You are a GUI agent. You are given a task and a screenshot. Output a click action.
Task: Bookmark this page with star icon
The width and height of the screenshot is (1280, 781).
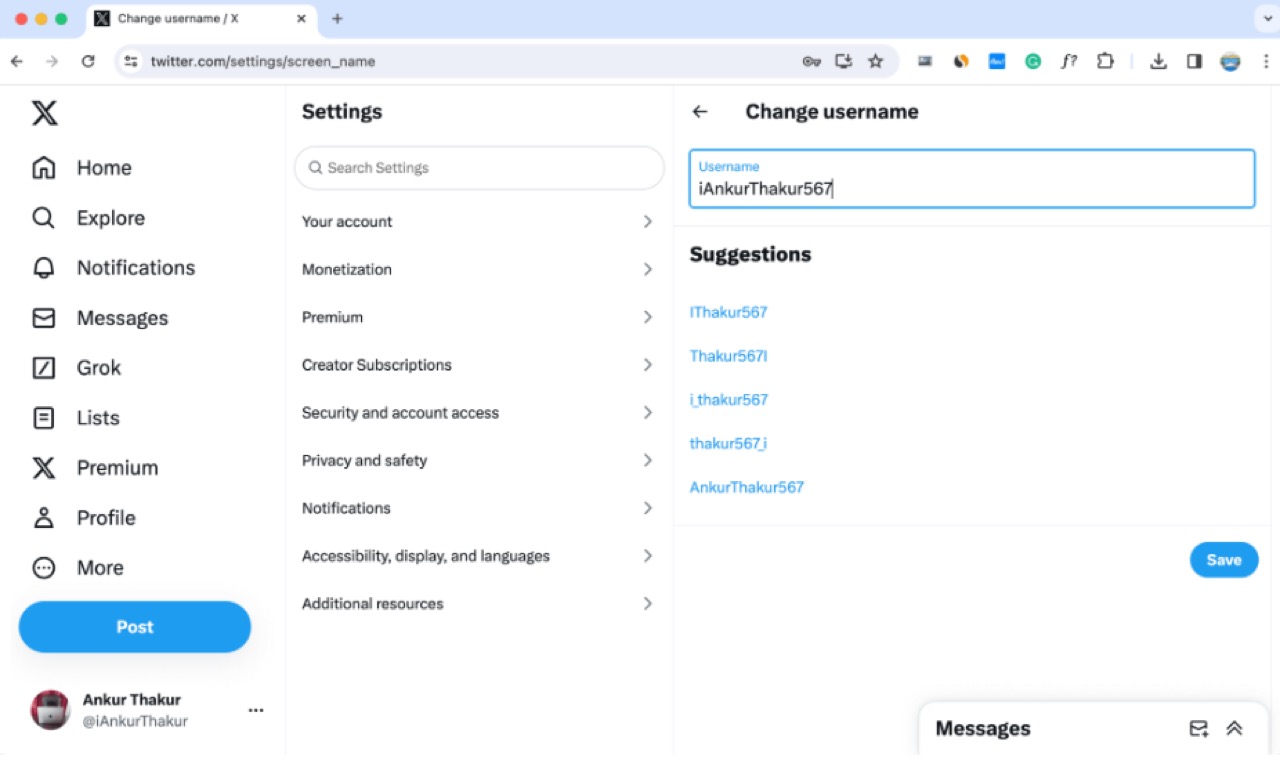pos(876,61)
